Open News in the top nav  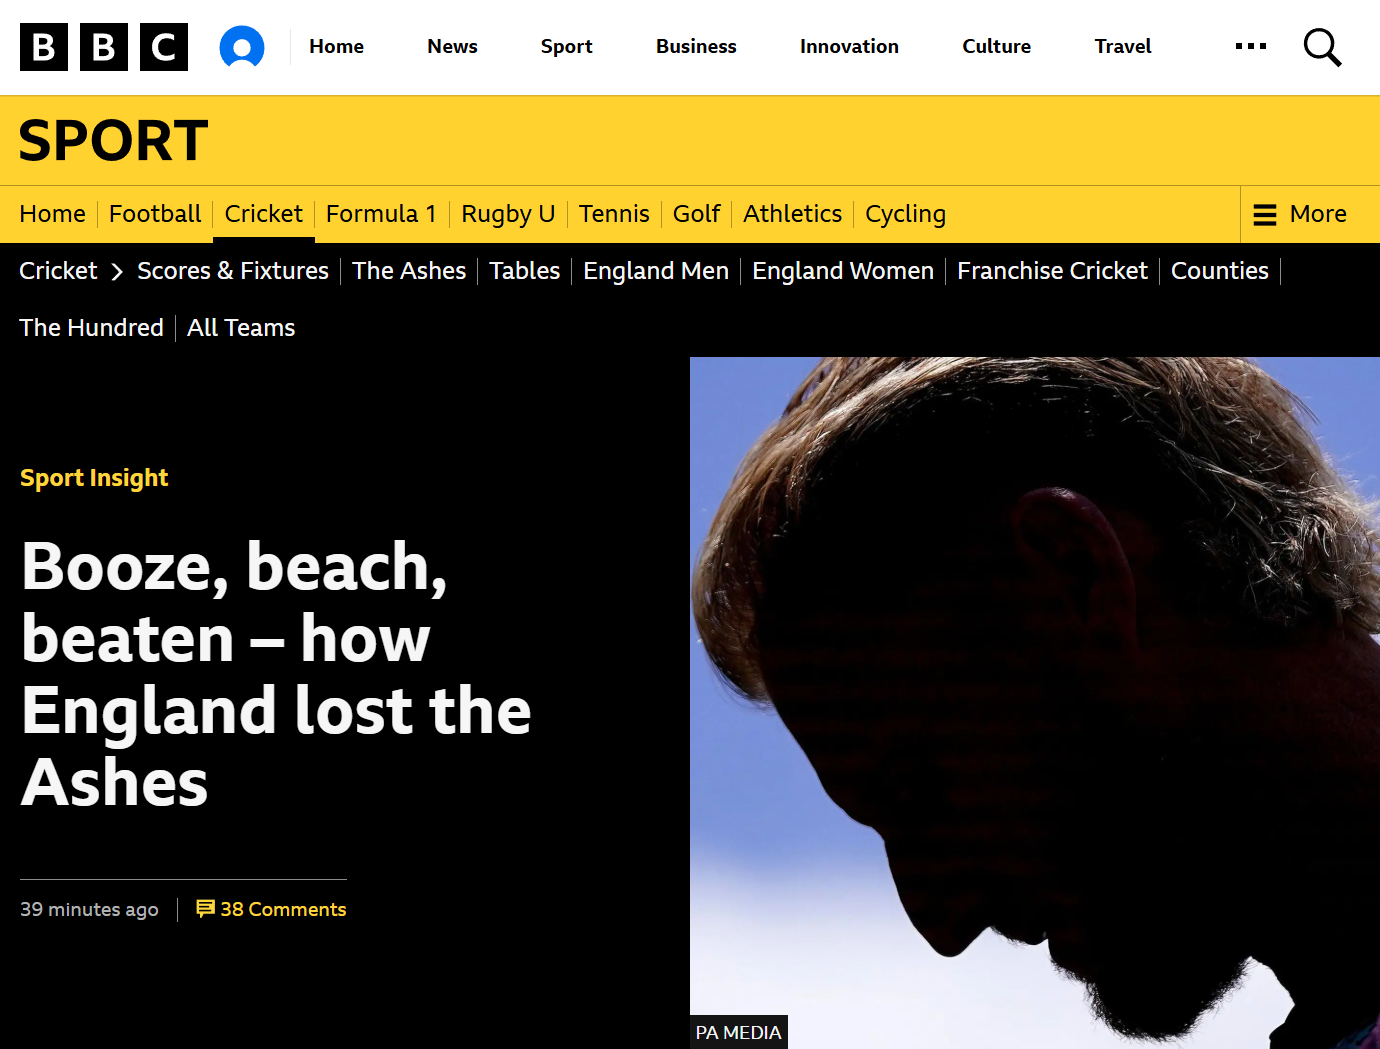452,46
